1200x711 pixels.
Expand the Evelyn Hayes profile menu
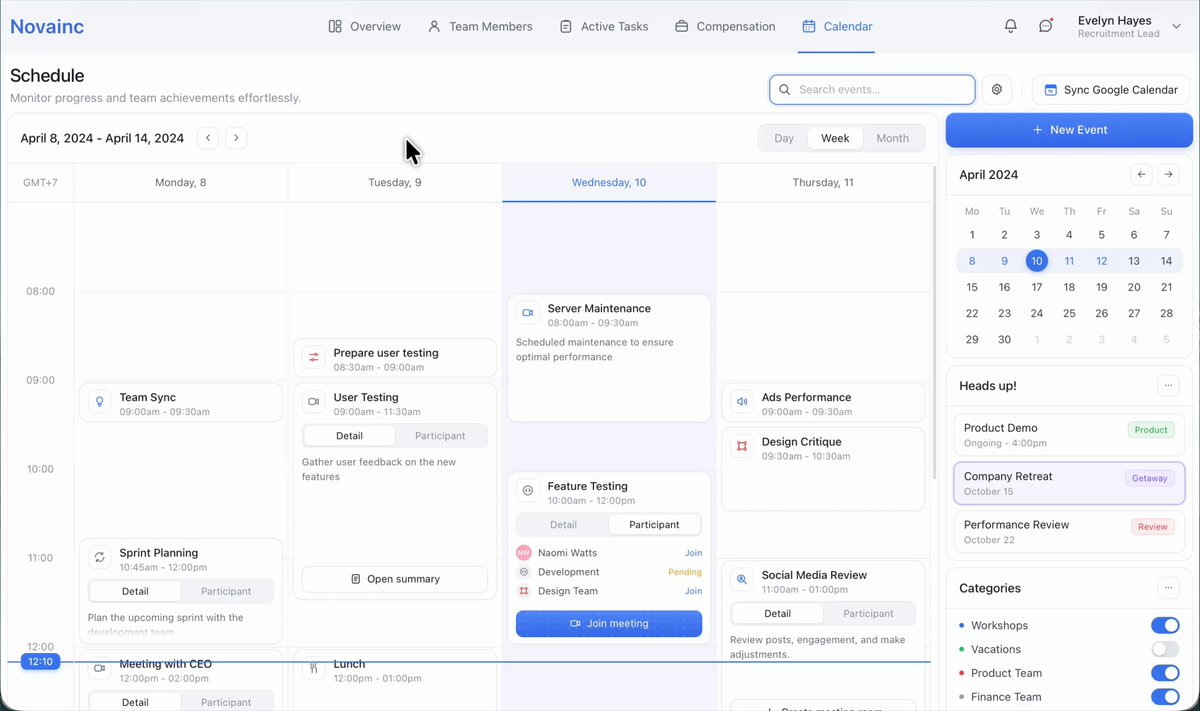coord(1176,27)
